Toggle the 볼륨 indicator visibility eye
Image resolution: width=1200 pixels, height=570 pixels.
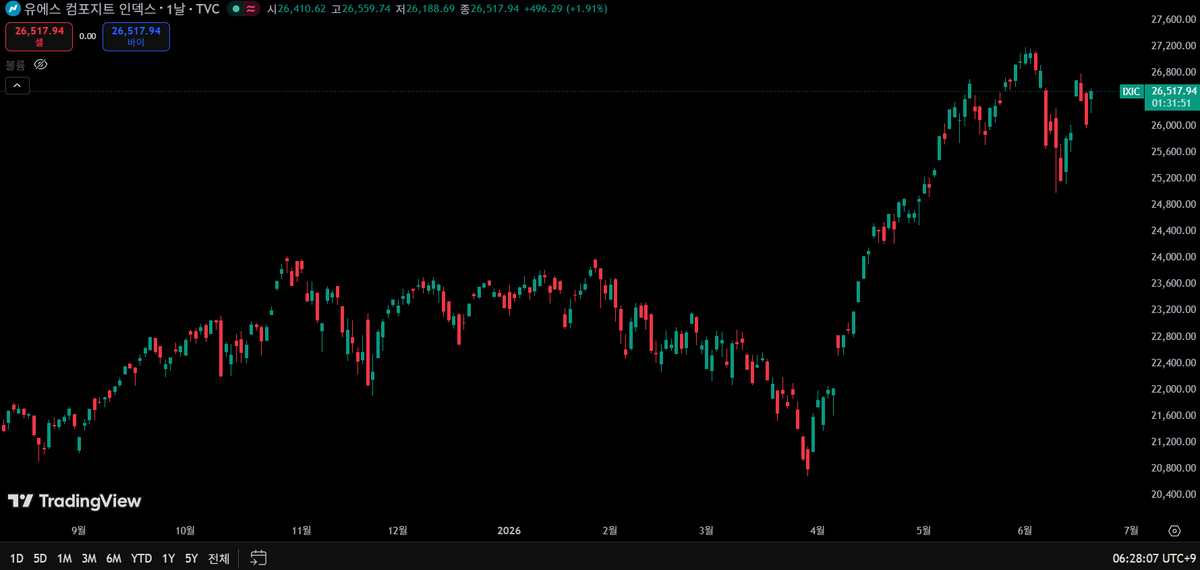point(41,64)
